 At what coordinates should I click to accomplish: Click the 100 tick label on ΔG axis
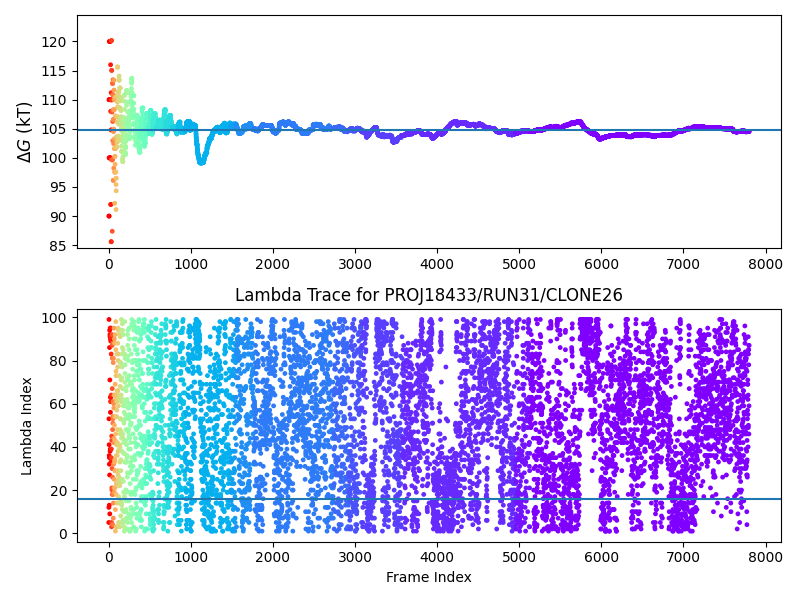pos(54,158)
